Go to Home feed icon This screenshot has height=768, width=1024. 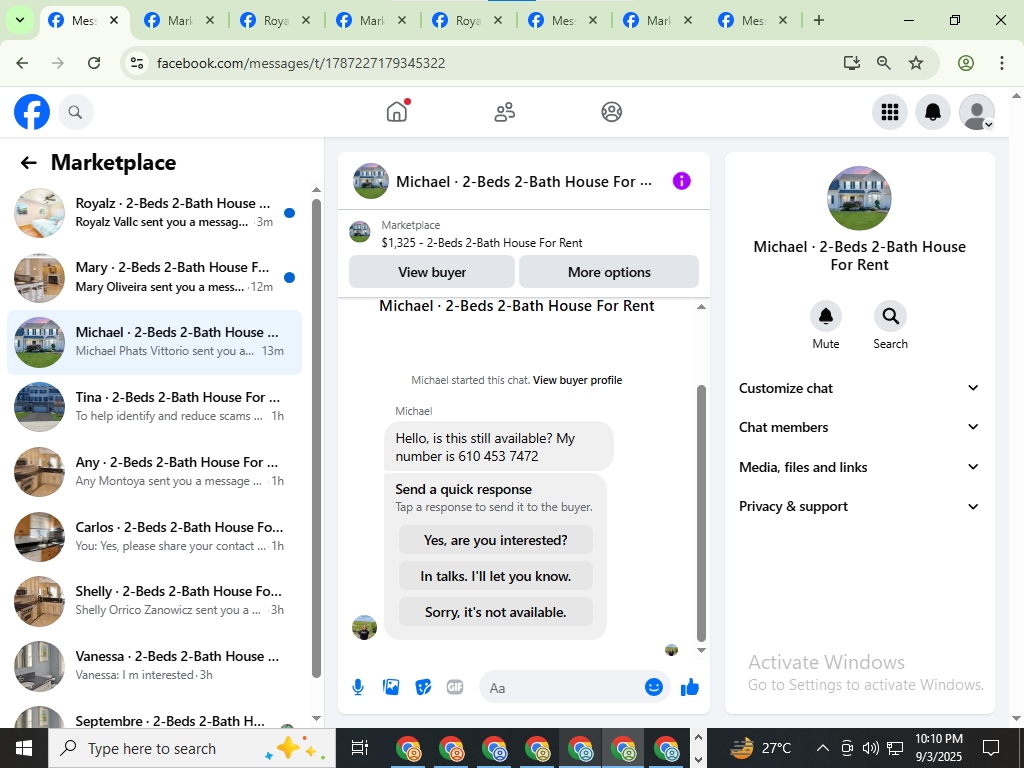(x=396, y=112)
